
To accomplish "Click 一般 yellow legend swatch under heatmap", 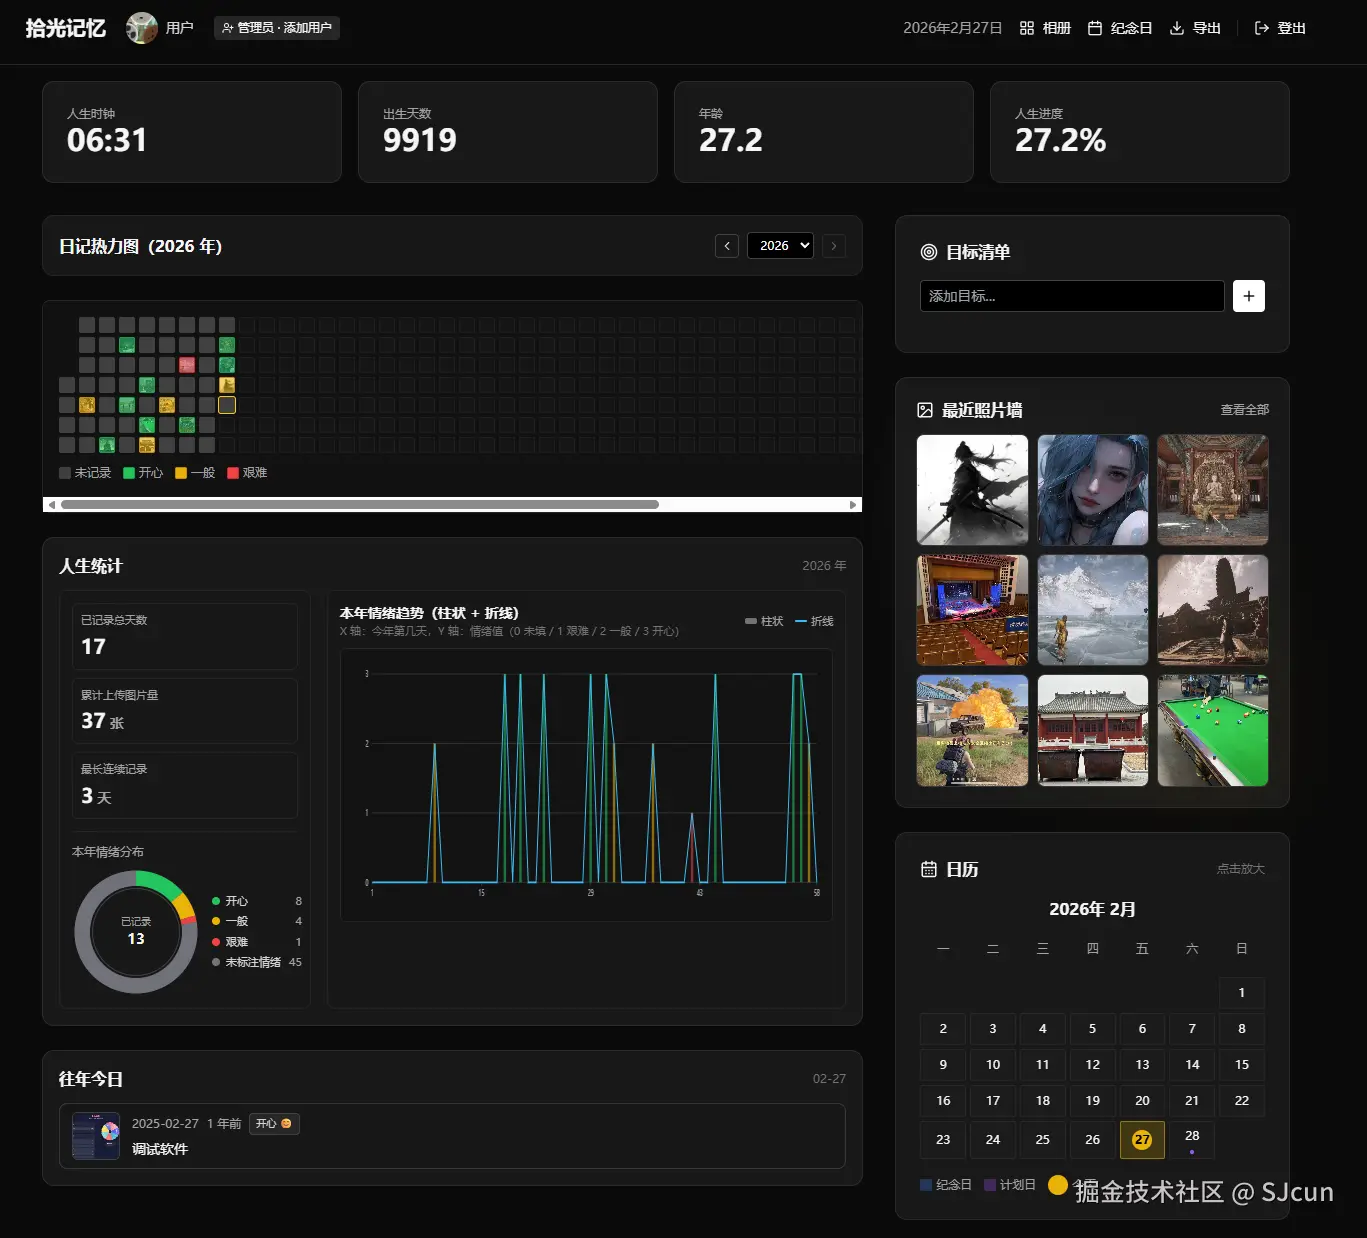I will (x=181, y=473).
